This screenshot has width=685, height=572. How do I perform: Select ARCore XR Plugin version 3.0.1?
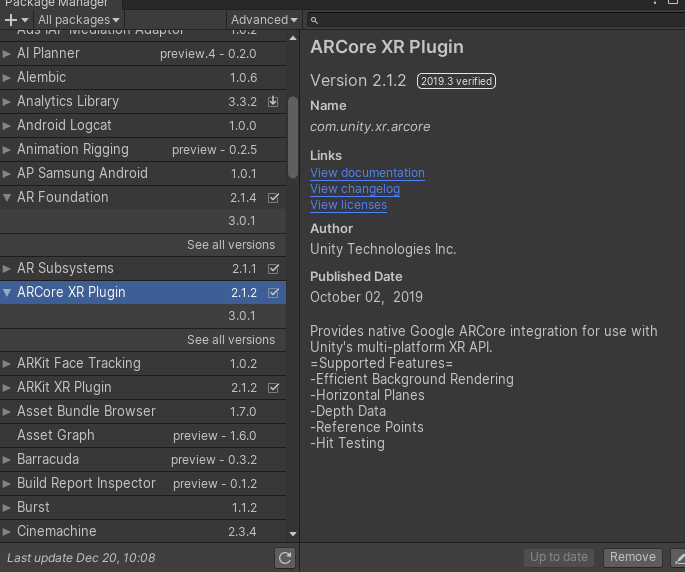pos(143,316)
